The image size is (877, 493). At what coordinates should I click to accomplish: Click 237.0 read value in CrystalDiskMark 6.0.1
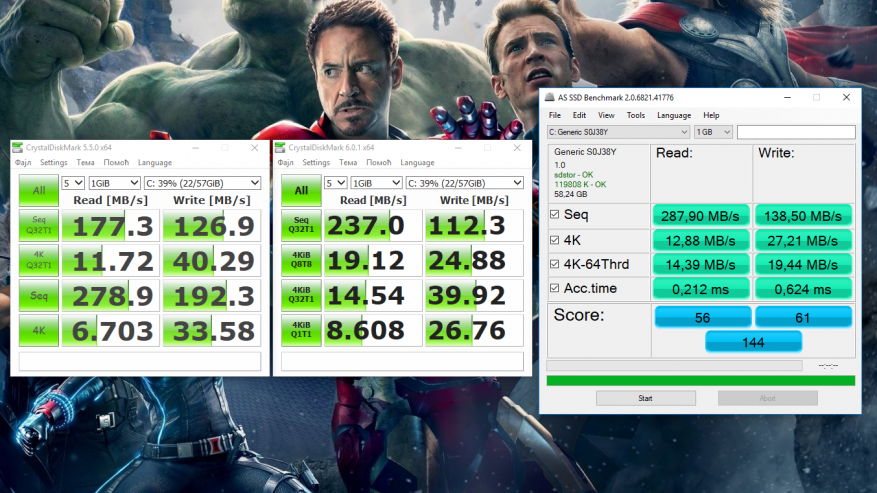point(373,226)
